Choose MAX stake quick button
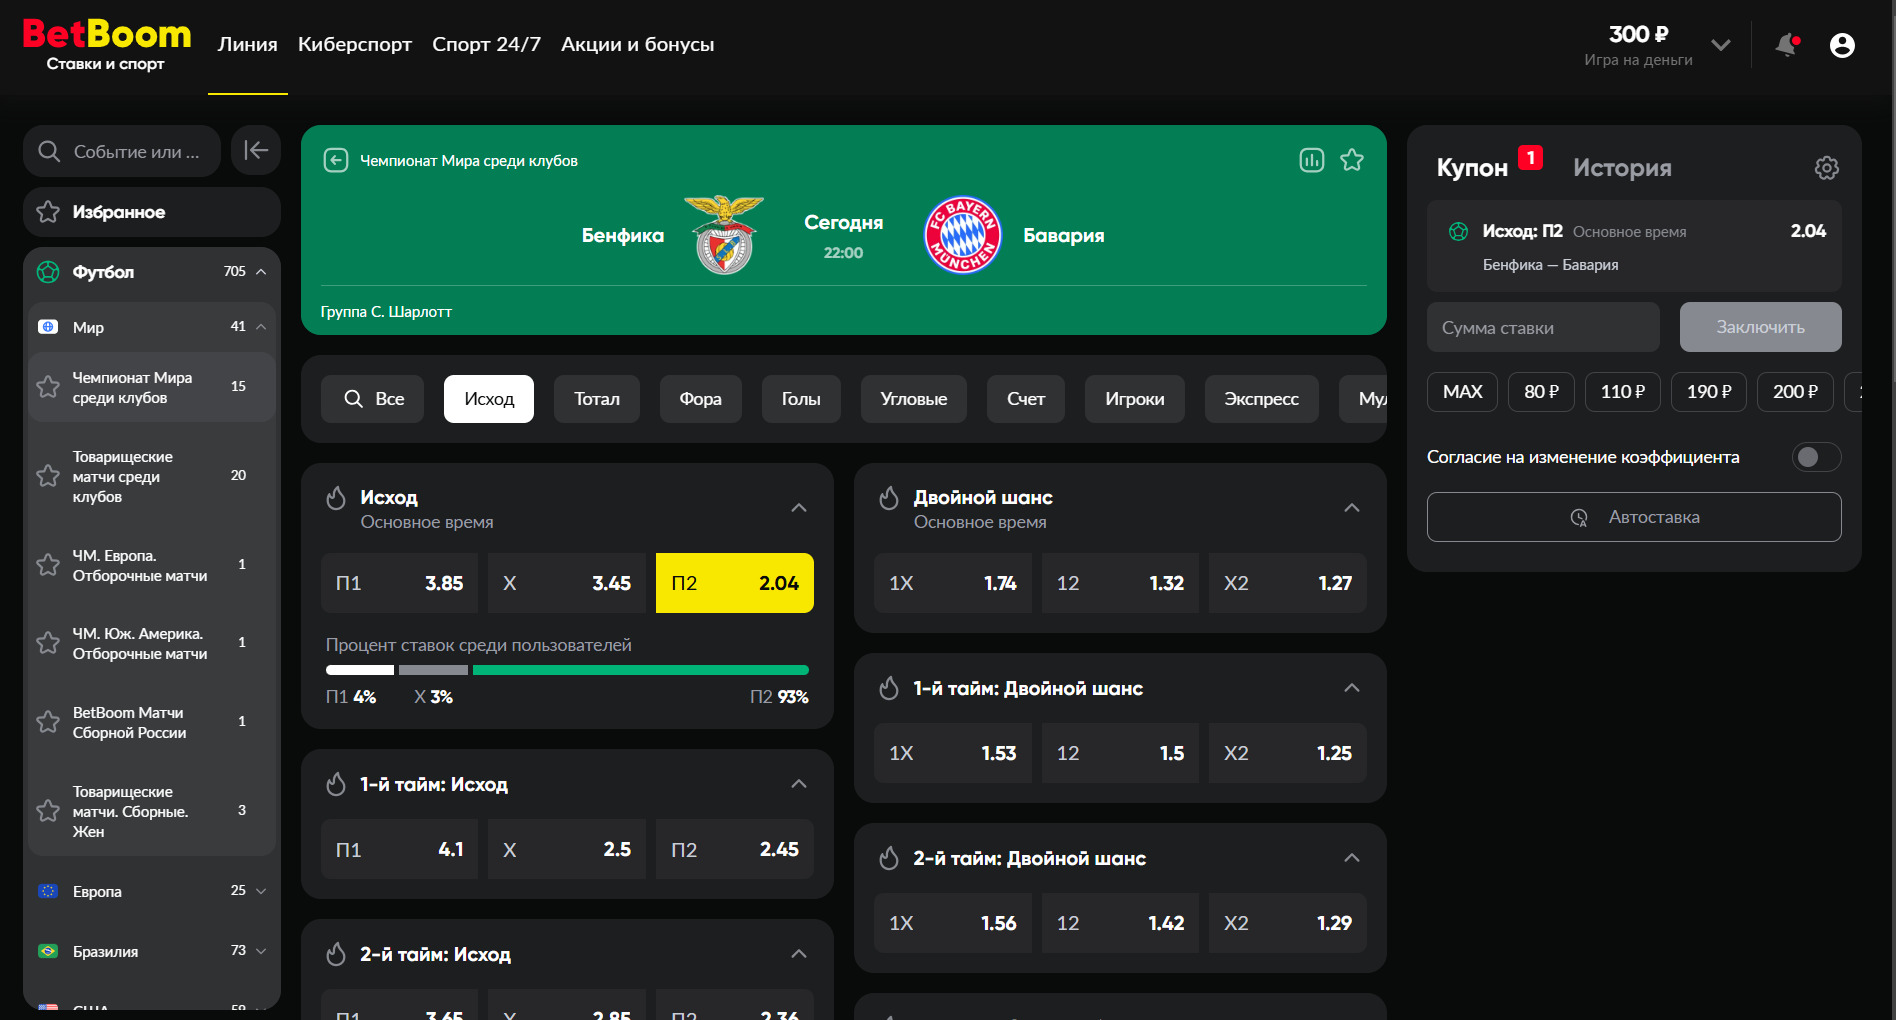Screen dimensions: 1896x1020 point(1463,392)
